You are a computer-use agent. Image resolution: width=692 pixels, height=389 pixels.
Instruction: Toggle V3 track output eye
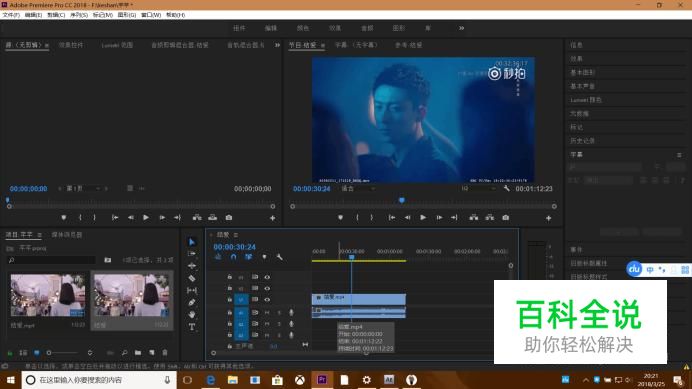(x=267, y=277)
